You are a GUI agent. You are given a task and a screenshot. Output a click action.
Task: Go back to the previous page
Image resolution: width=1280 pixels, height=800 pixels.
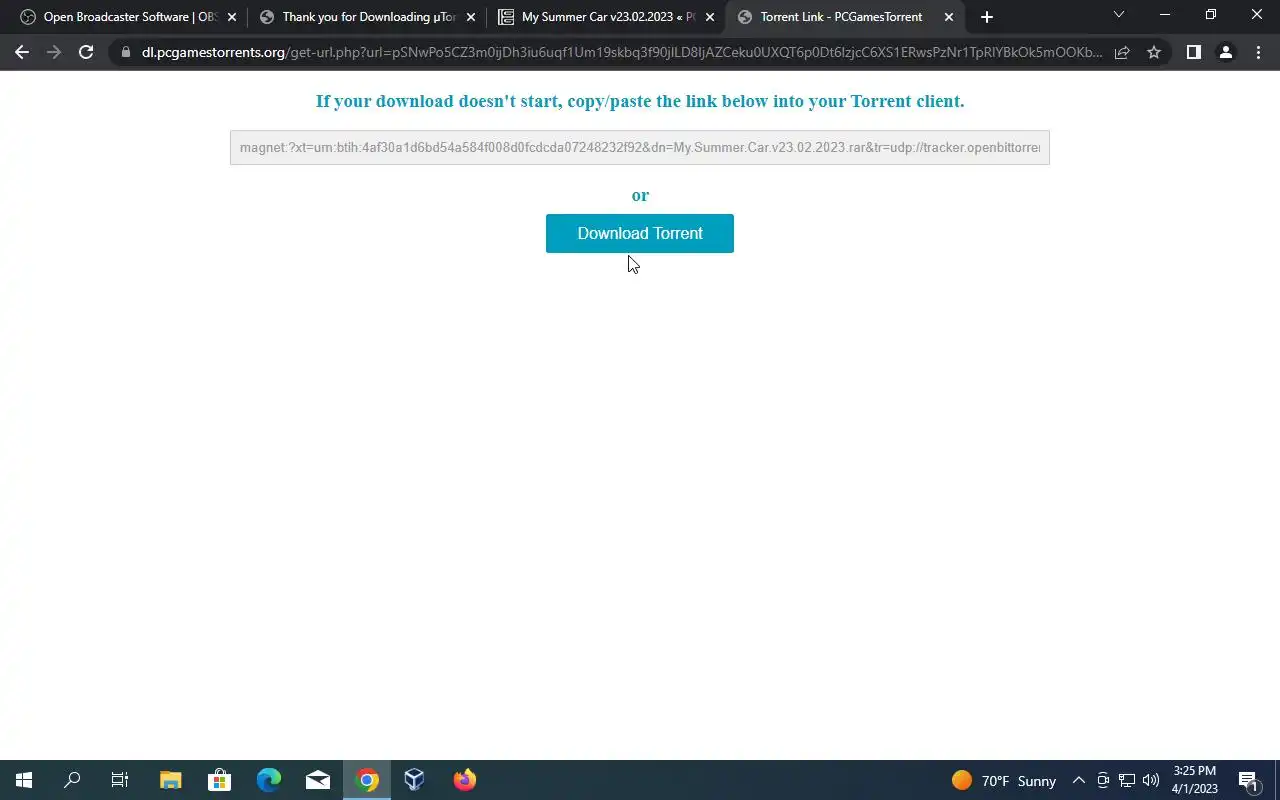pos(22,52)
